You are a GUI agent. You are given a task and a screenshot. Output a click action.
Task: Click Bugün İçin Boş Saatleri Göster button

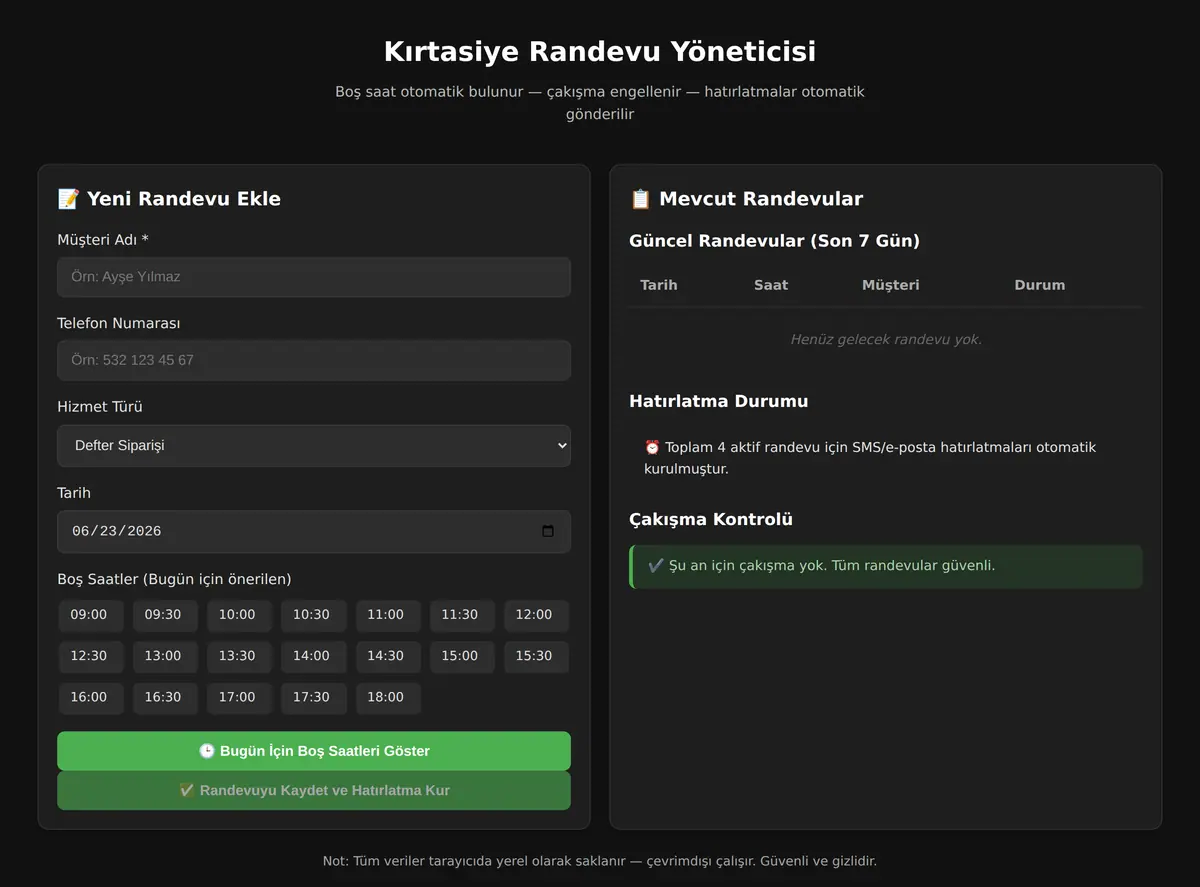[x=314, y=751]
